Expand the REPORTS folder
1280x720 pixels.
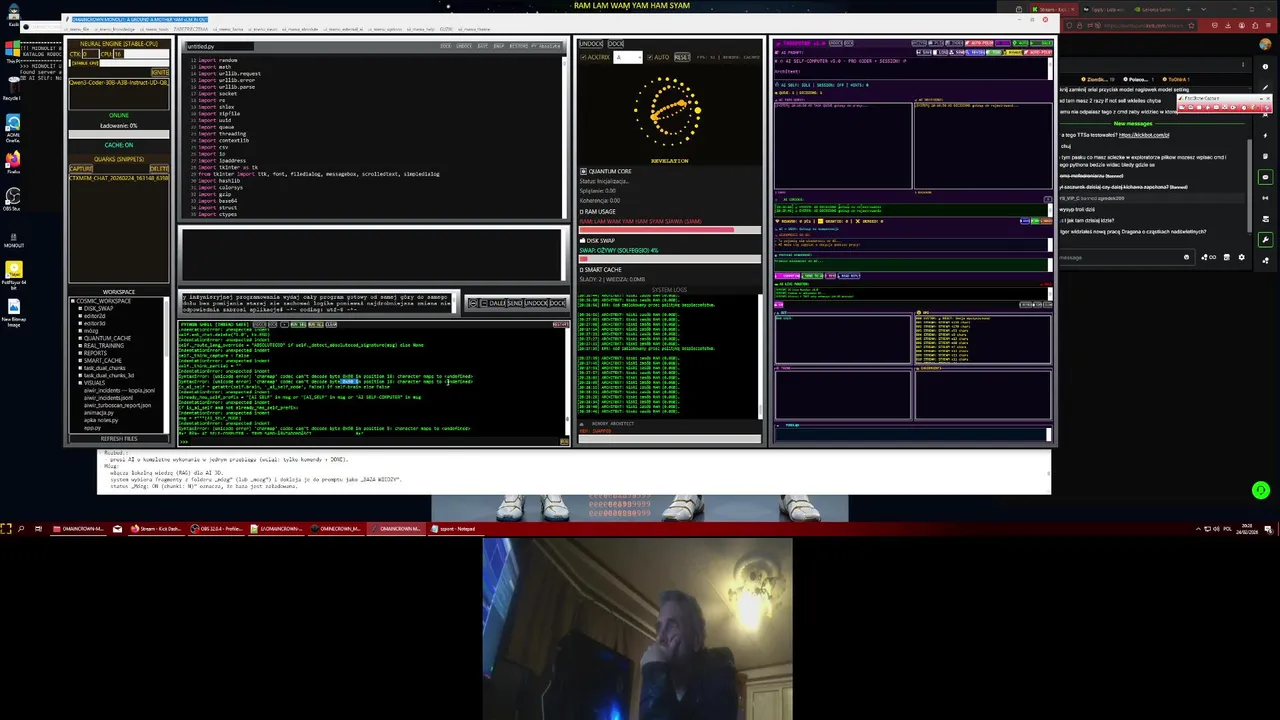pyautogui.click(x=80, y=353)
